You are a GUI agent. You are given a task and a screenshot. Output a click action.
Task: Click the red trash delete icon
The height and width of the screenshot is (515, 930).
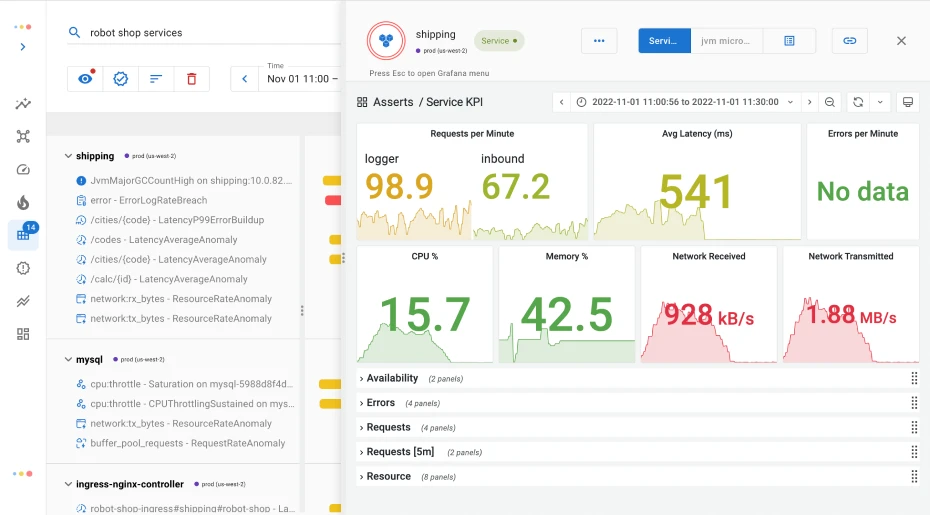191,79
